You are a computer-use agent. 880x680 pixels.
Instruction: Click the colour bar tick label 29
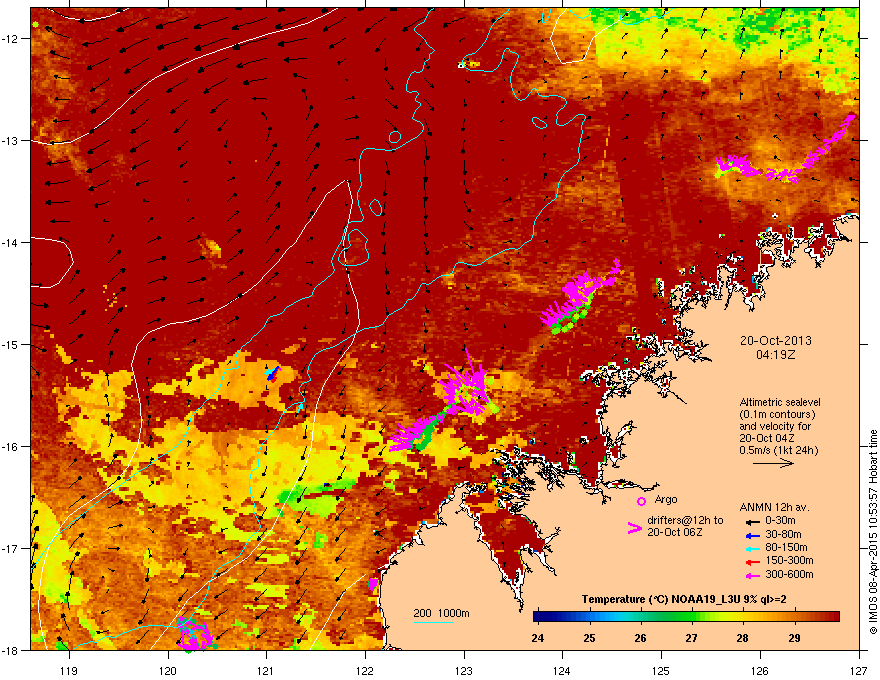click(794, 638)
